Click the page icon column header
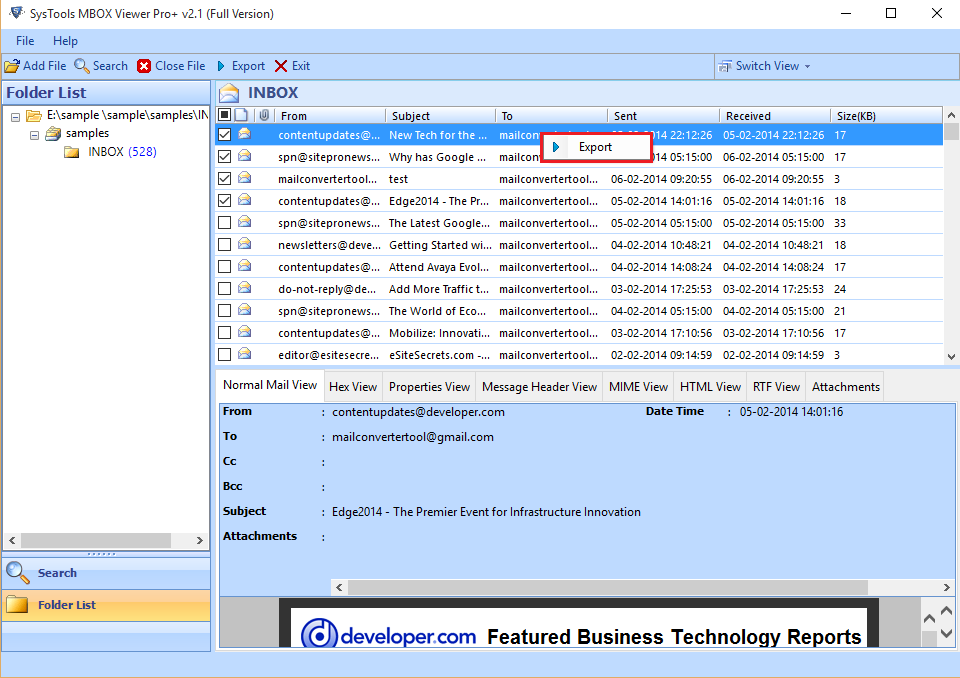Image resolution: width=960 pixels, height=678 pixels. [242, 115]
